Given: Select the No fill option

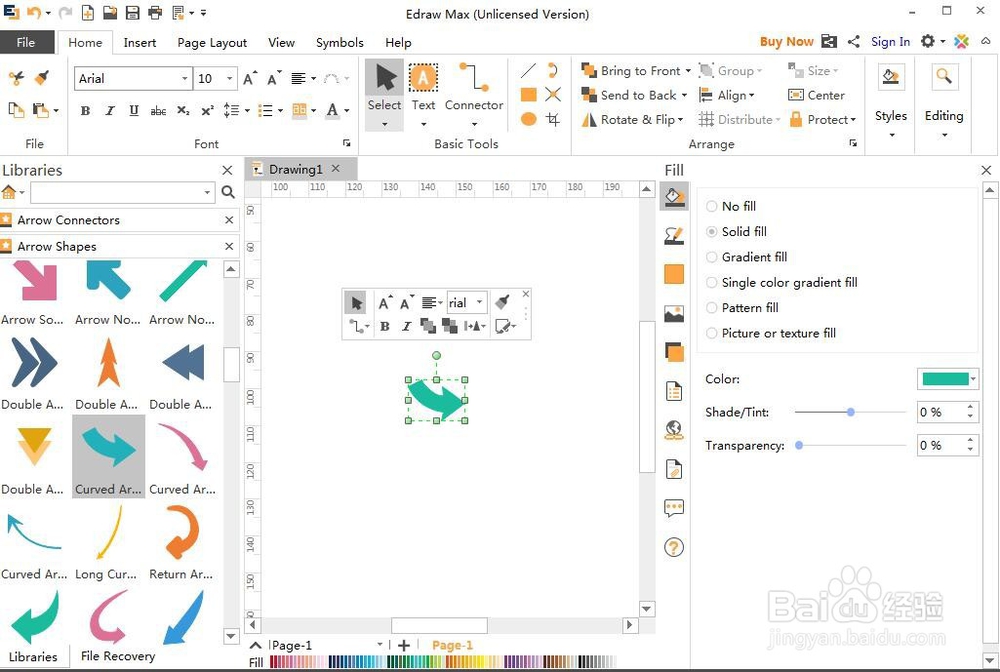Looking at the screenshot, I should click(731, 206).
